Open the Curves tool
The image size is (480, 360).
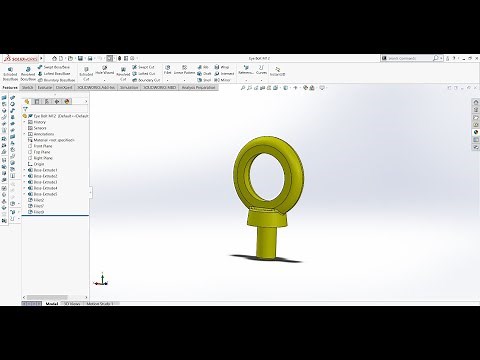261,70
